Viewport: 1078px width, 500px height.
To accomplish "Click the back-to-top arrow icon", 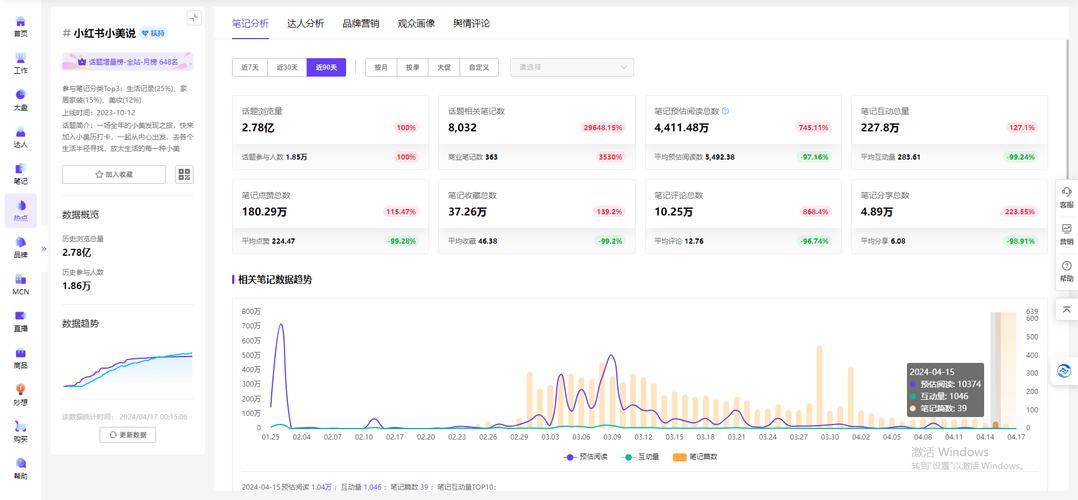I will click(x=1066, y=309).
